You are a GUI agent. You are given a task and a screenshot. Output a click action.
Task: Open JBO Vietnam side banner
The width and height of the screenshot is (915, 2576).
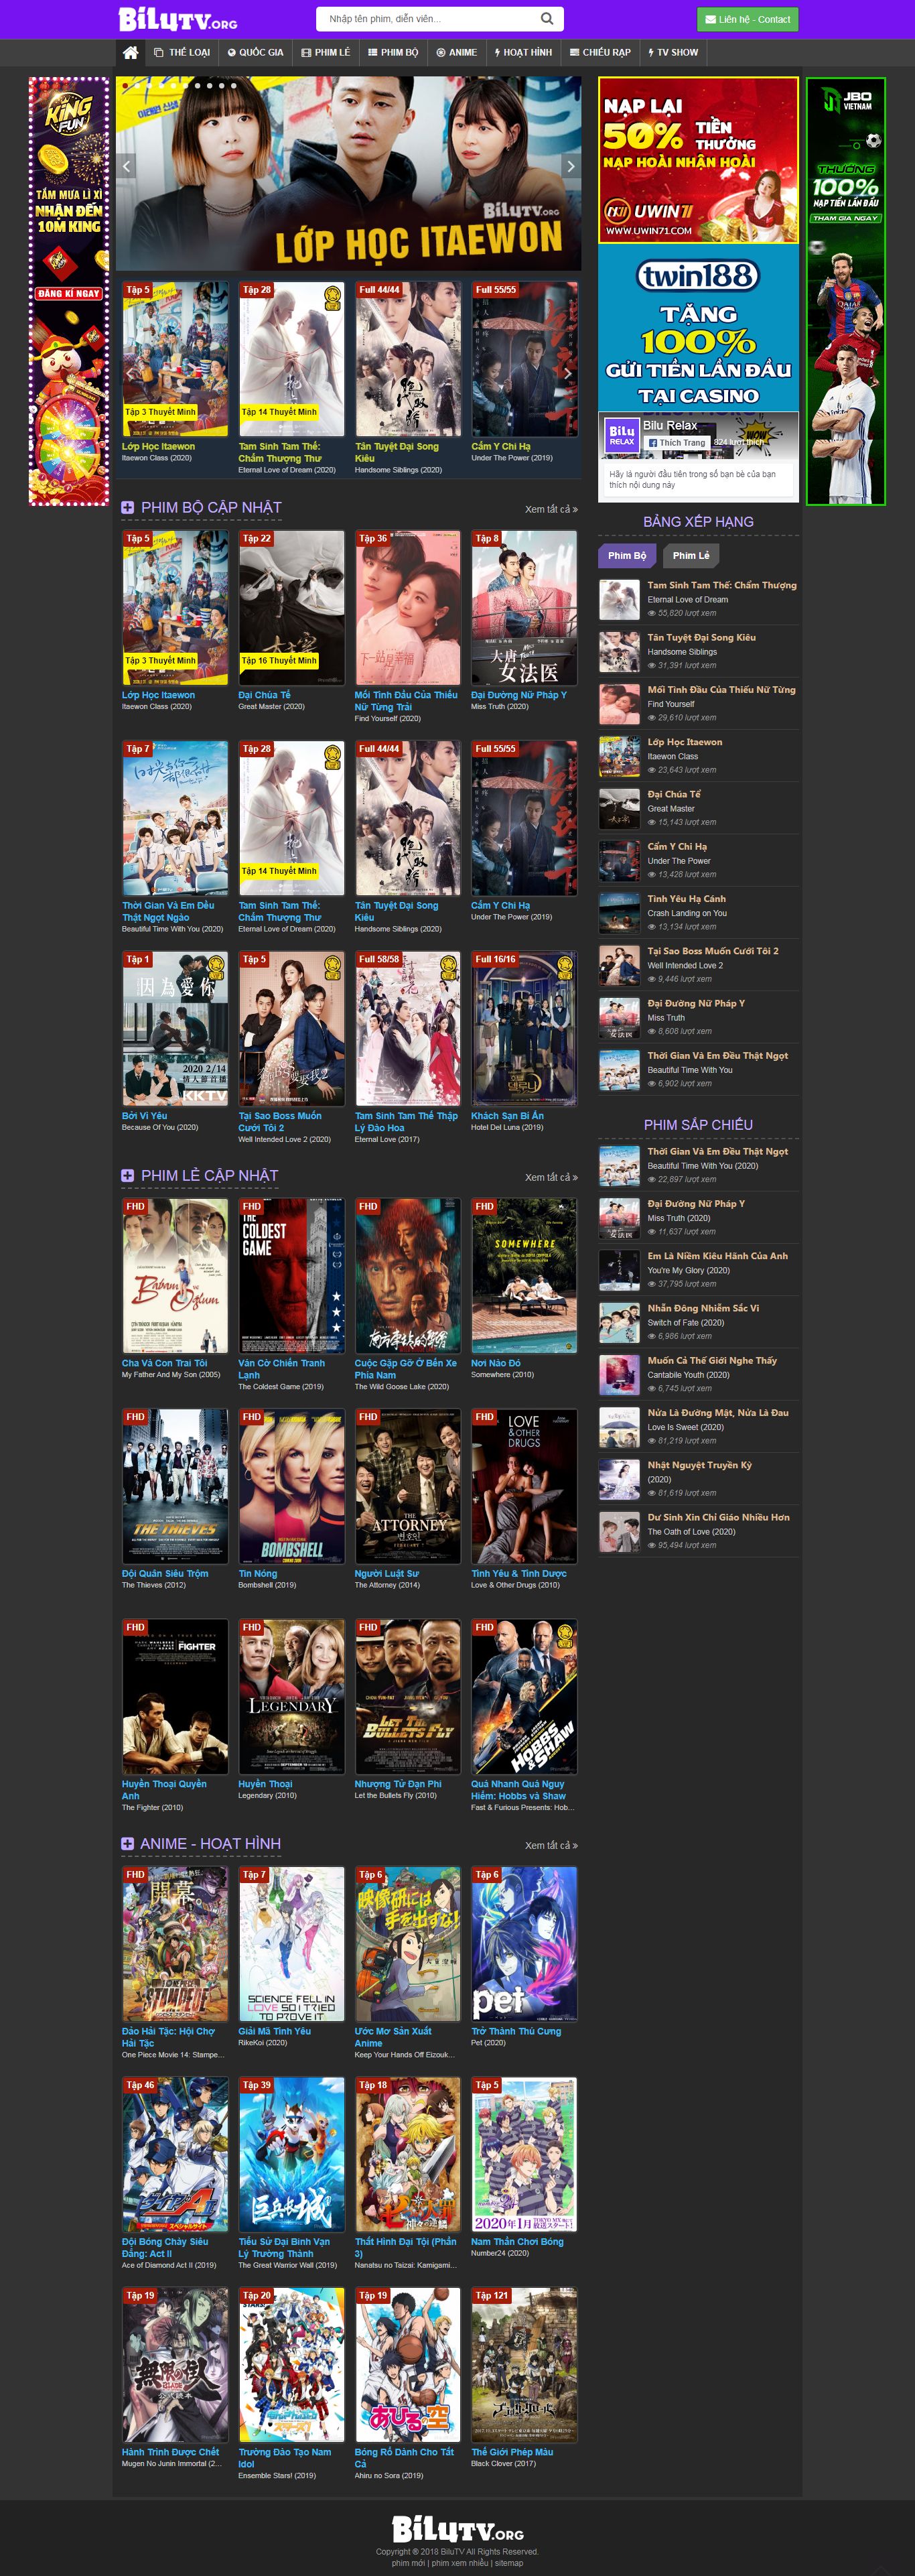[846, 291]
